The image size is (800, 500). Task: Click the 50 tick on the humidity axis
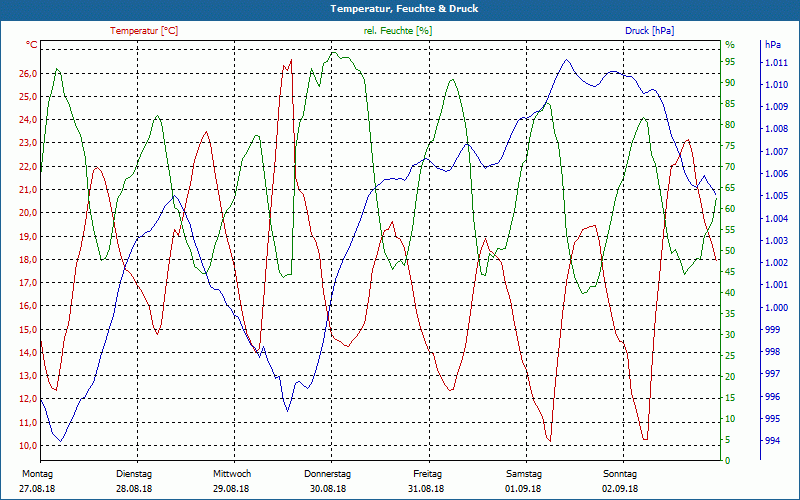(x=730, y=251)
